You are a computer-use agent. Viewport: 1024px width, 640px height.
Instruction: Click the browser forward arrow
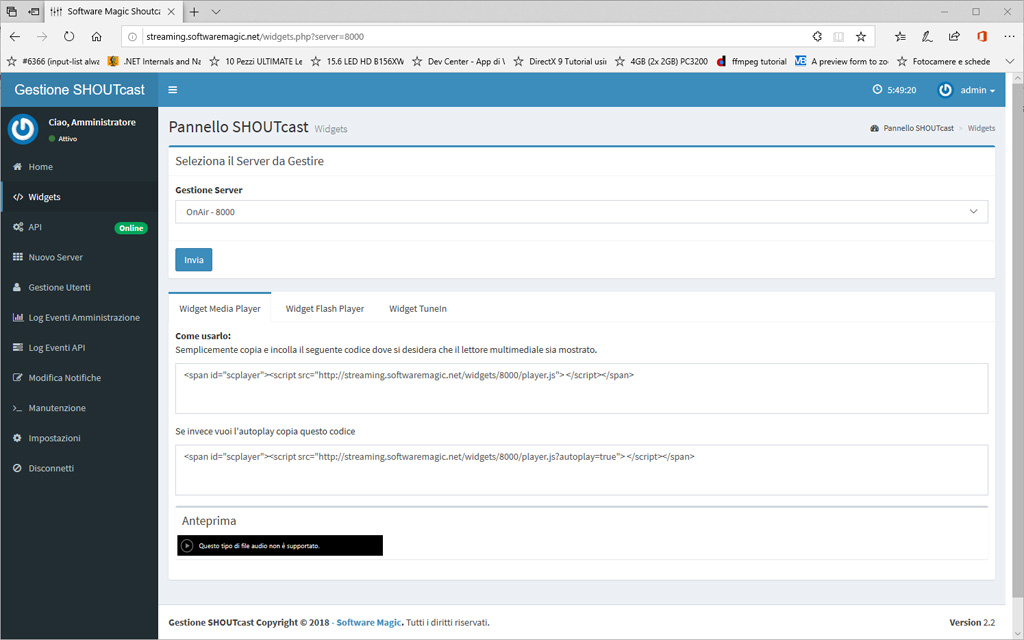[x=42, y=37]
